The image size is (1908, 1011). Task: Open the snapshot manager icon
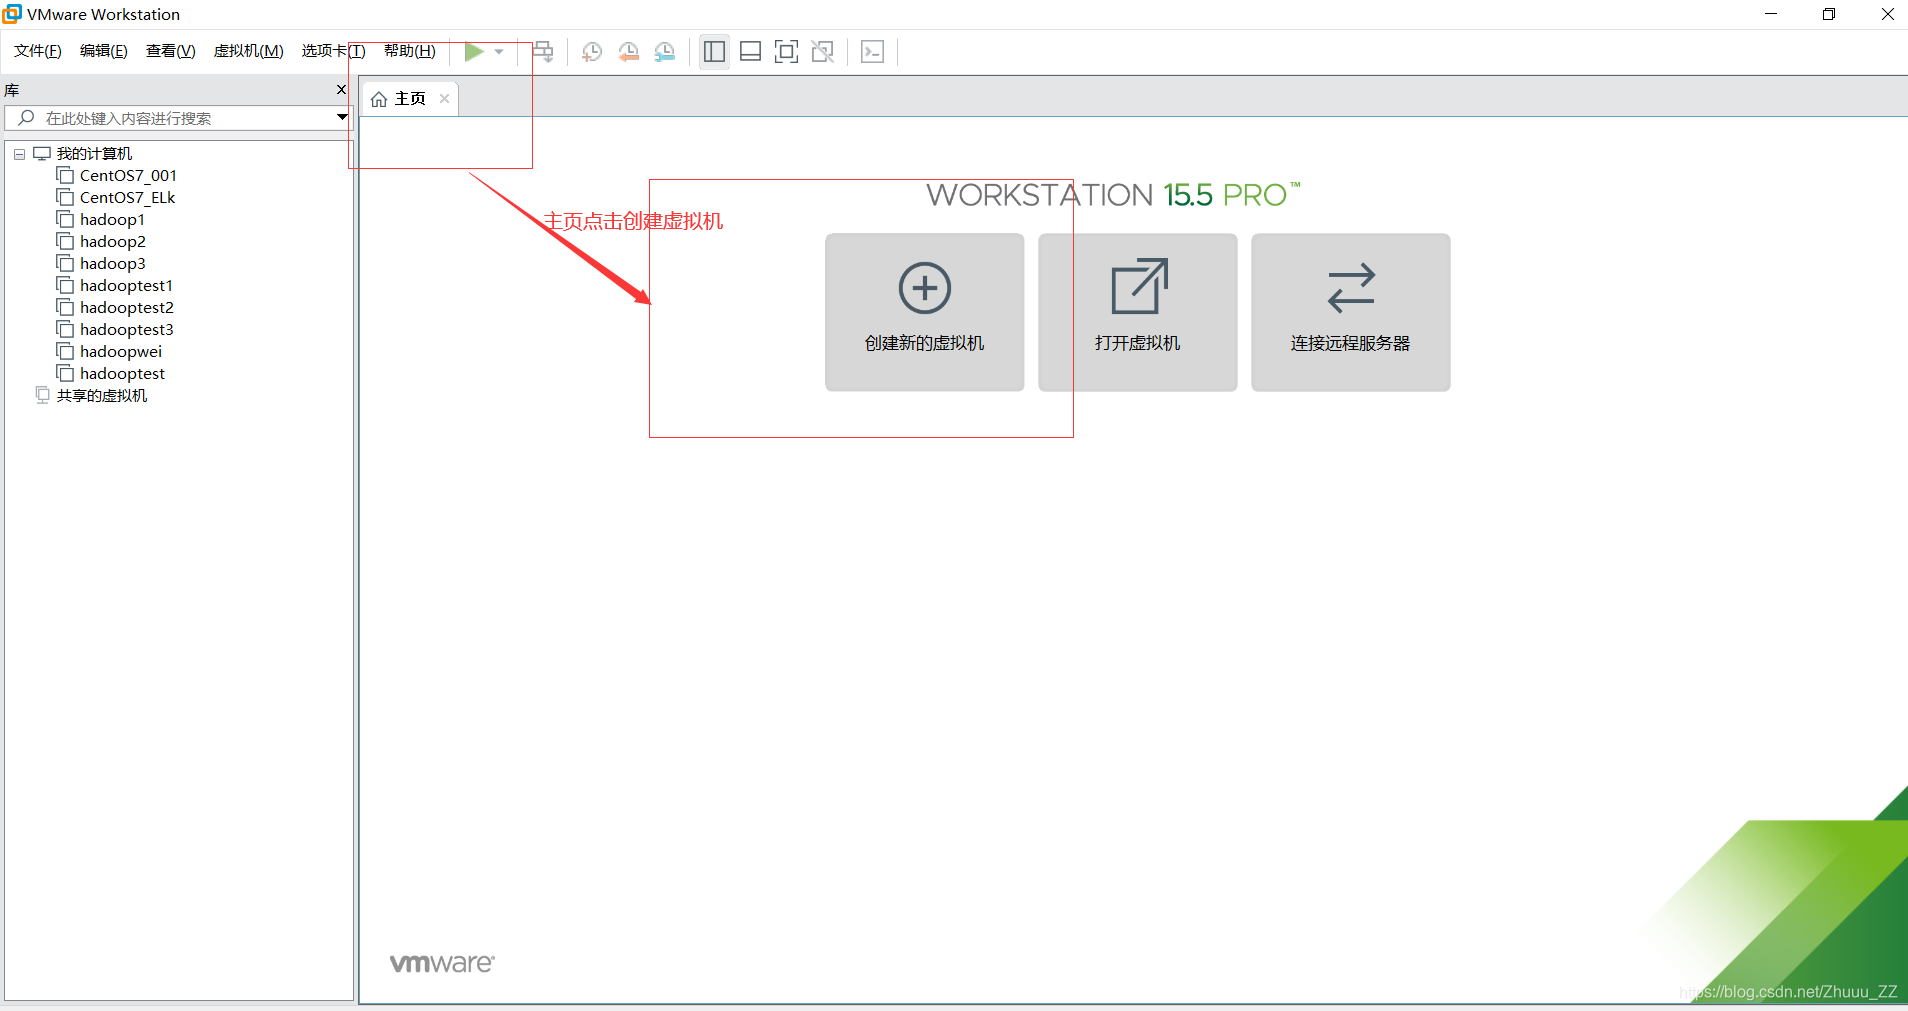point(665,52)
